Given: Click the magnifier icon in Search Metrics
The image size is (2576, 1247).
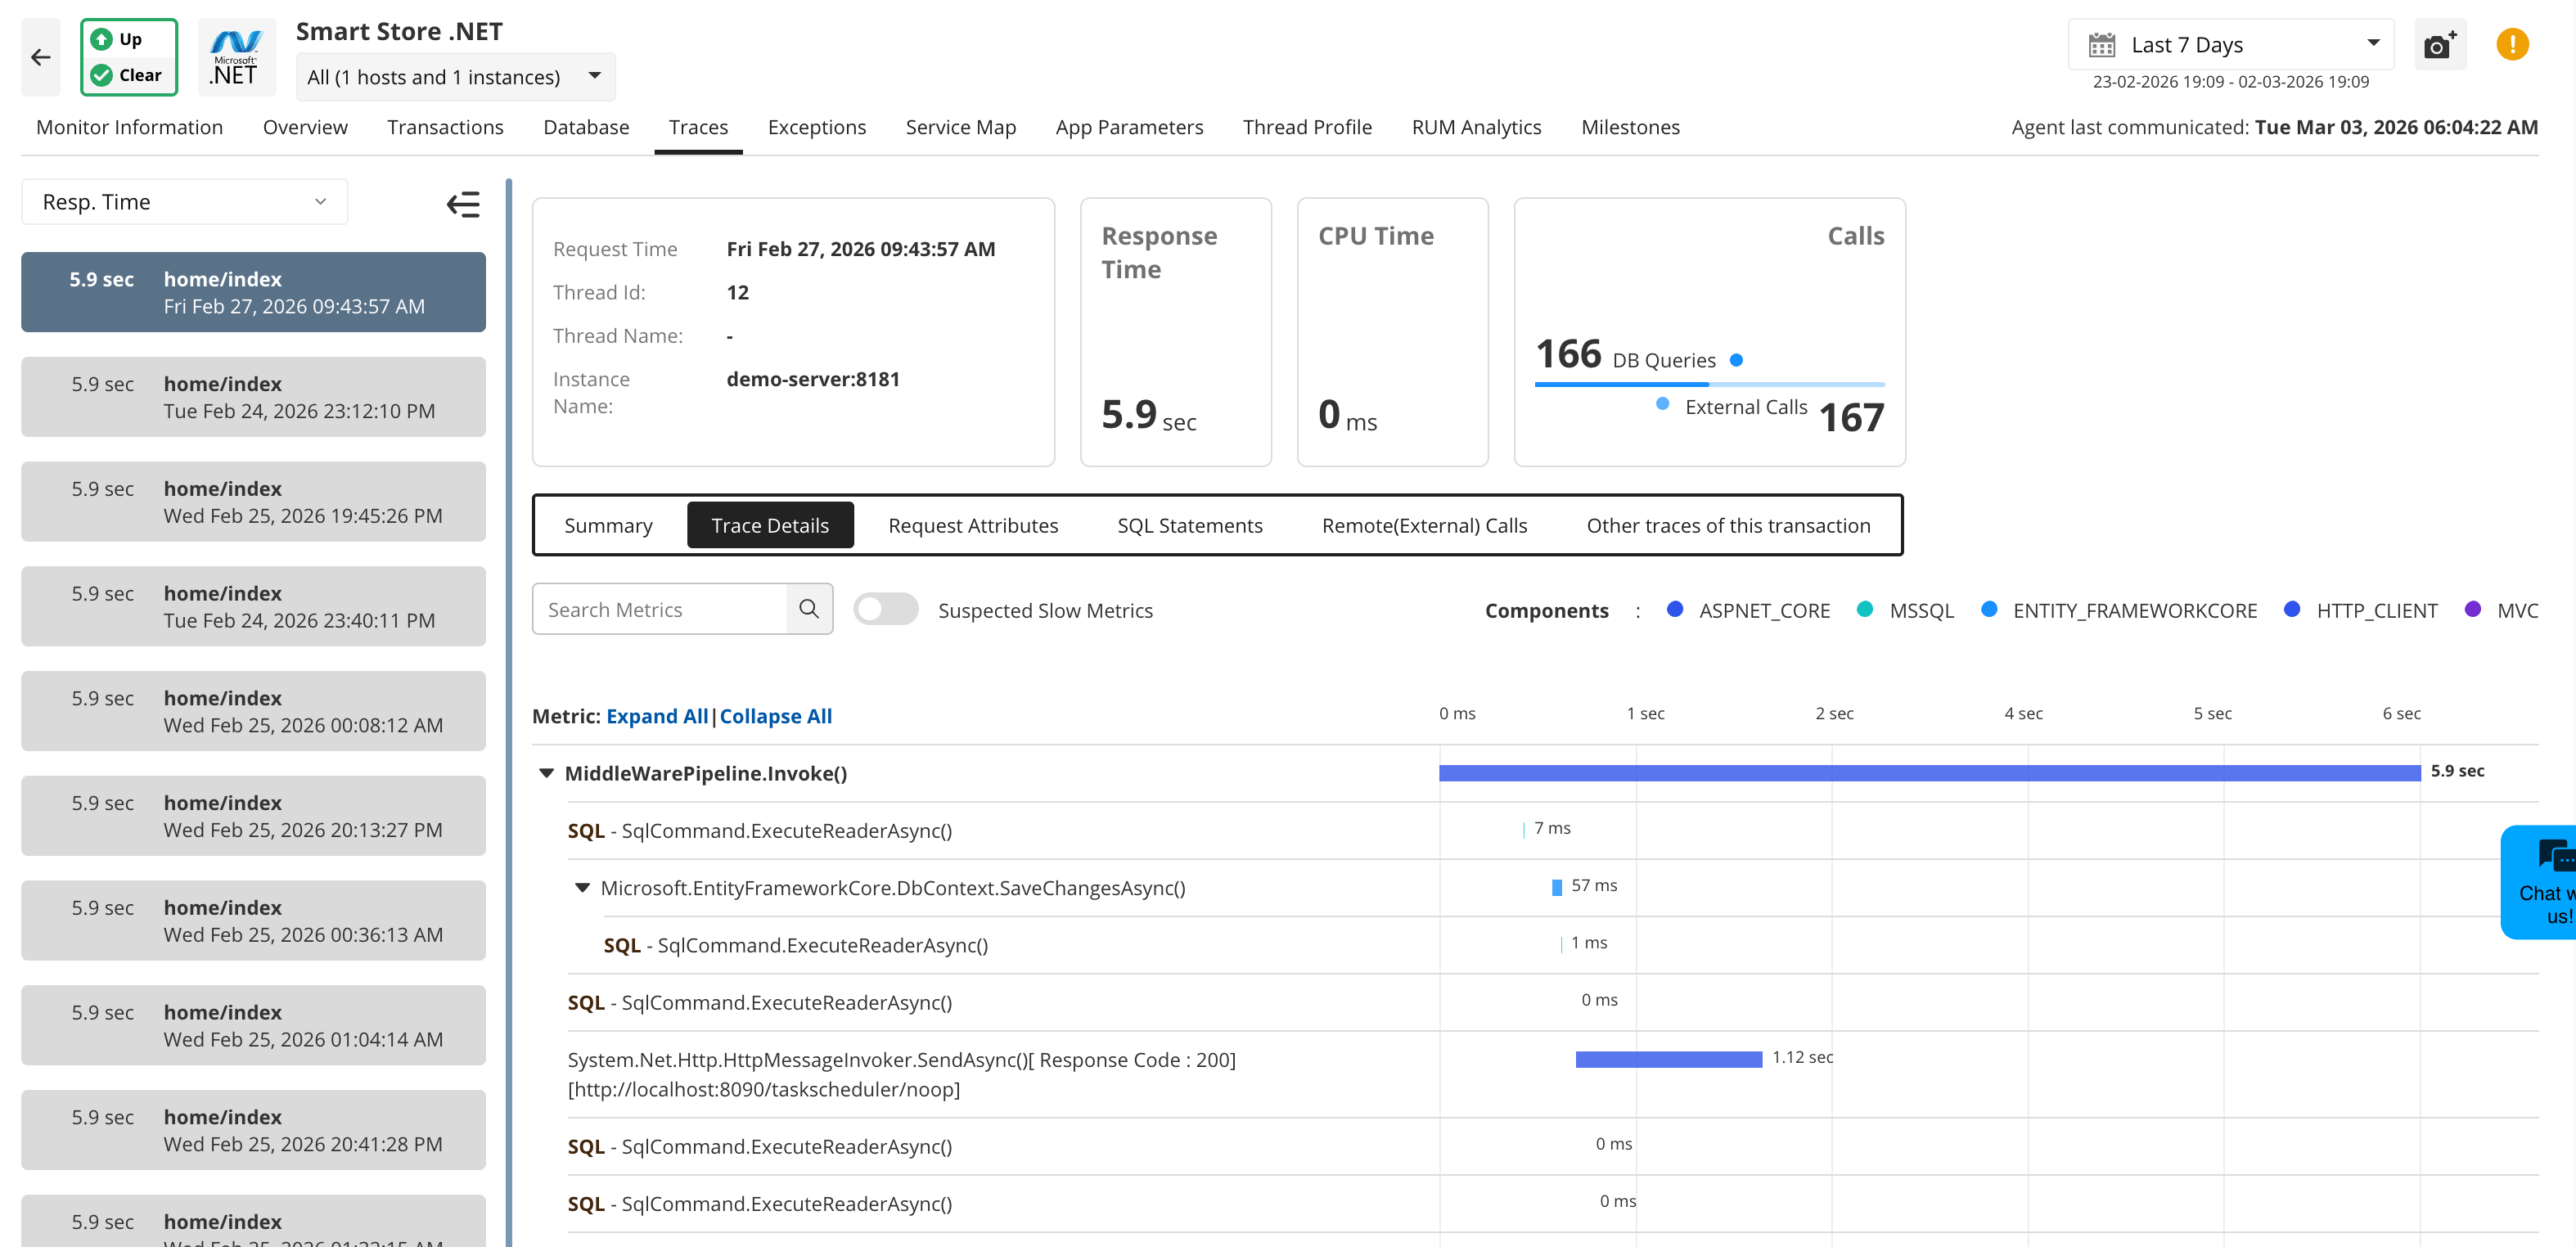Looking at the screenshot, I should (809, 608).
